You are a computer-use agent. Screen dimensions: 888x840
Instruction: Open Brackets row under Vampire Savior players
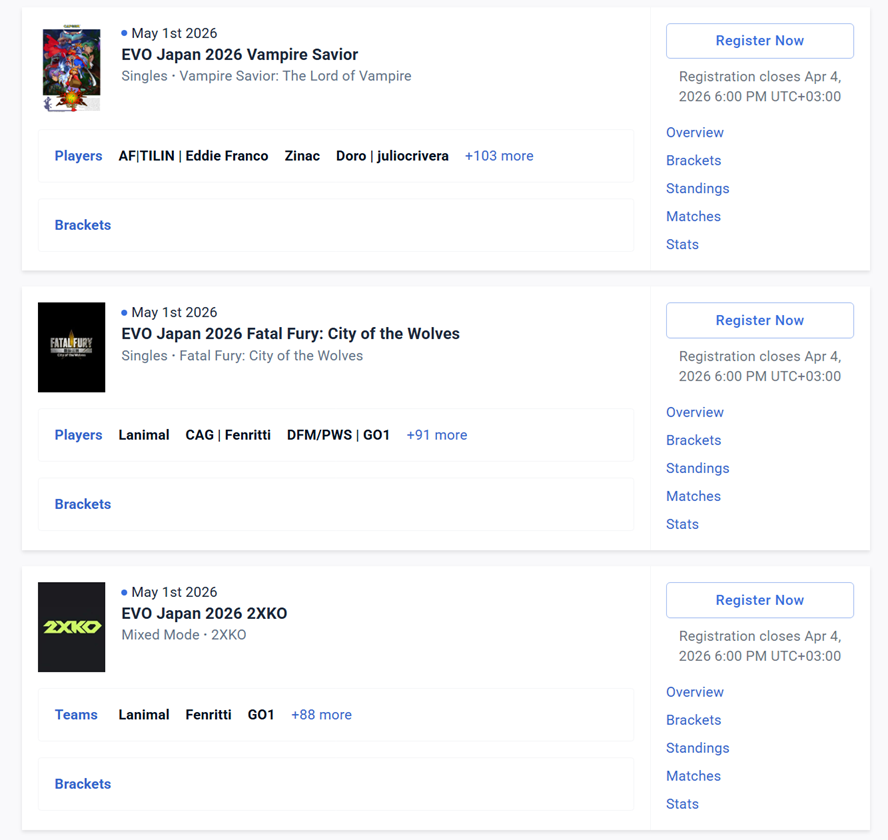(x=336, y=225)
